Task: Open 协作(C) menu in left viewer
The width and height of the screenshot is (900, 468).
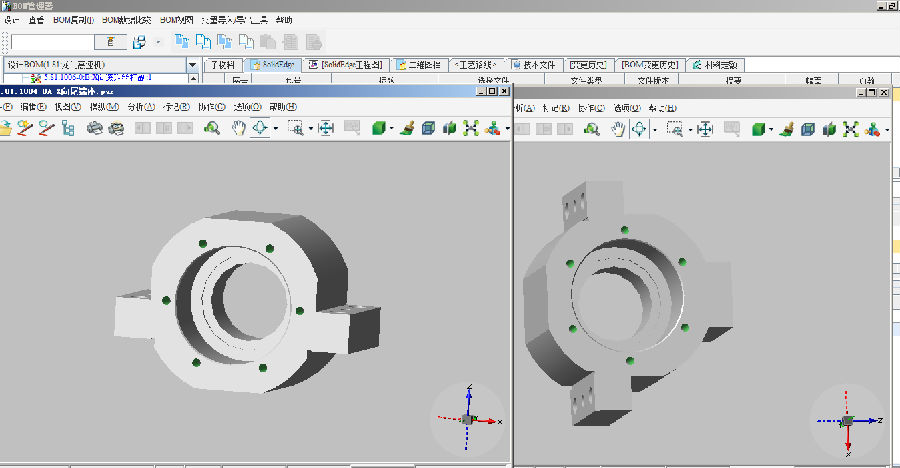Action: click(x=212, y=107)
